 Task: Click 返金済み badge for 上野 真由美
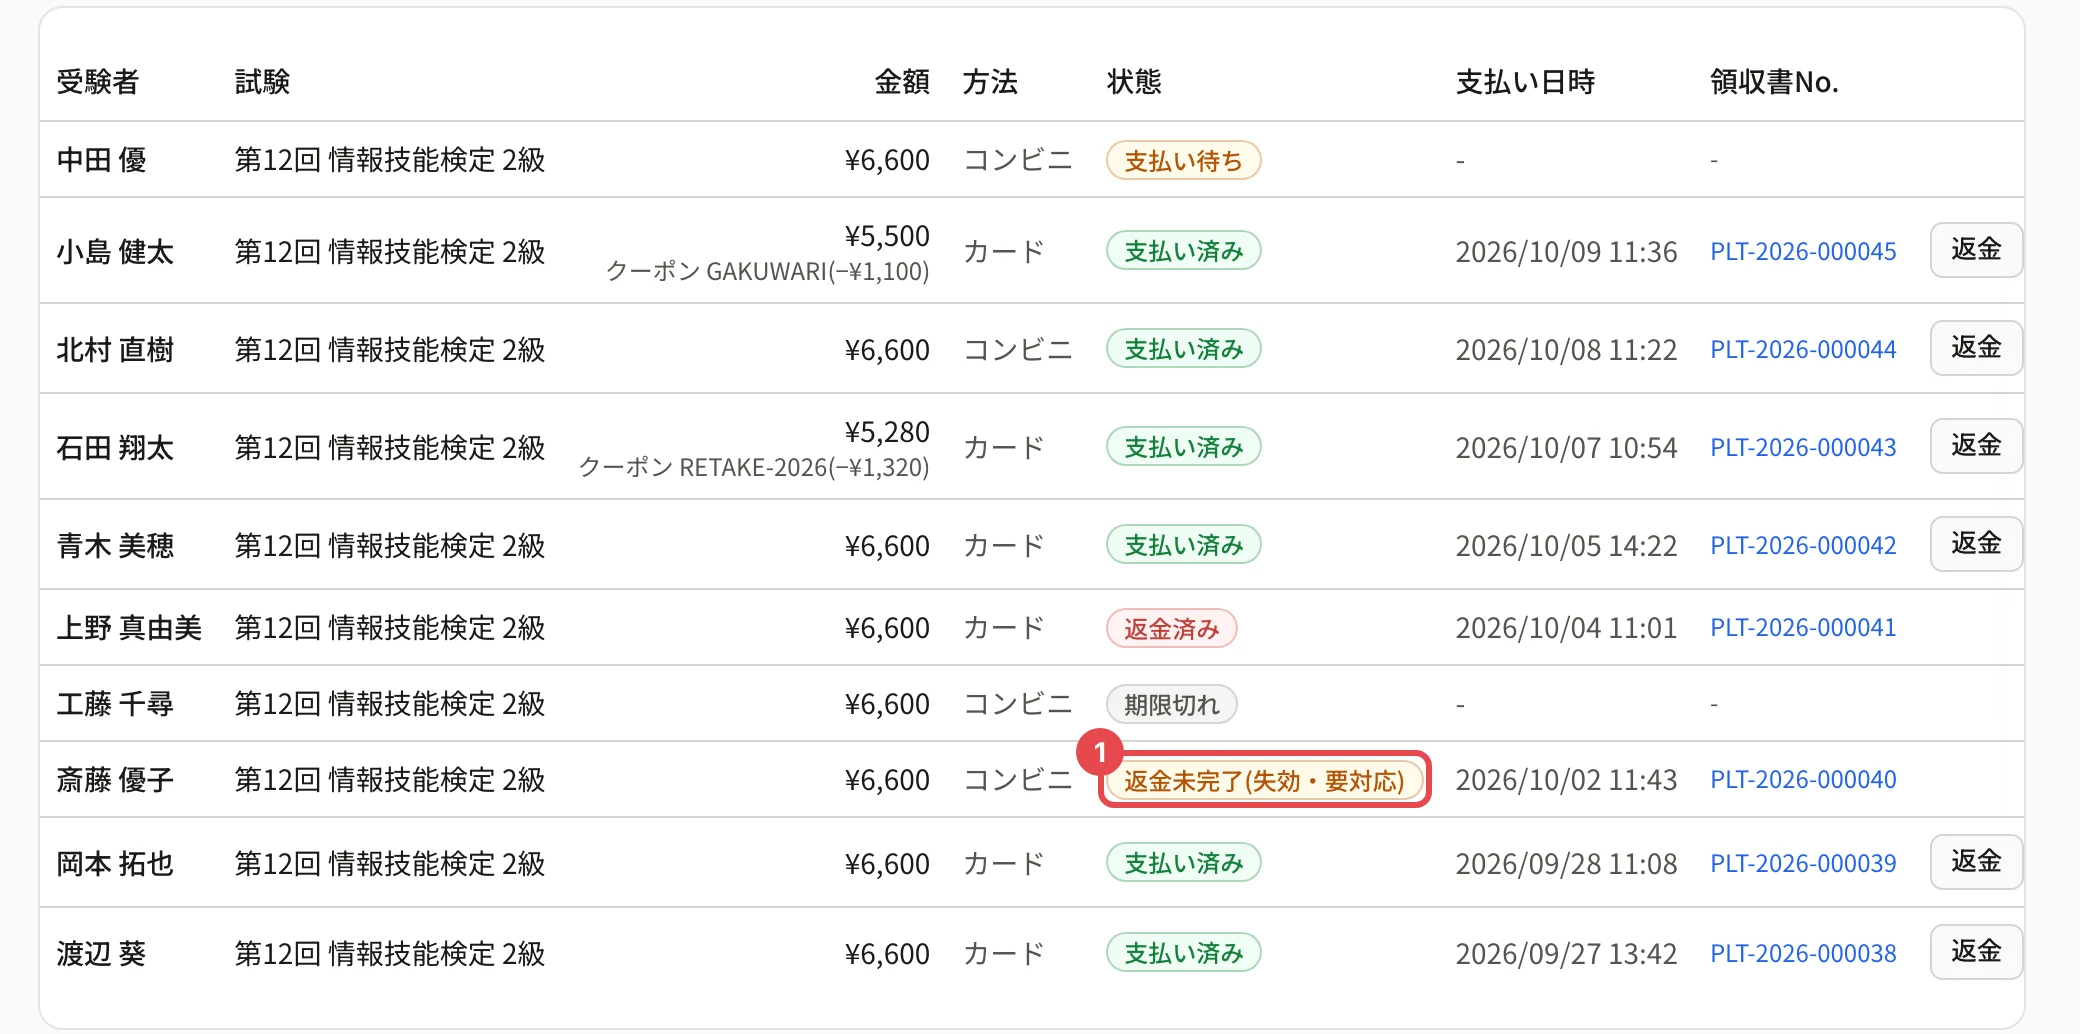click(1171, 628)
